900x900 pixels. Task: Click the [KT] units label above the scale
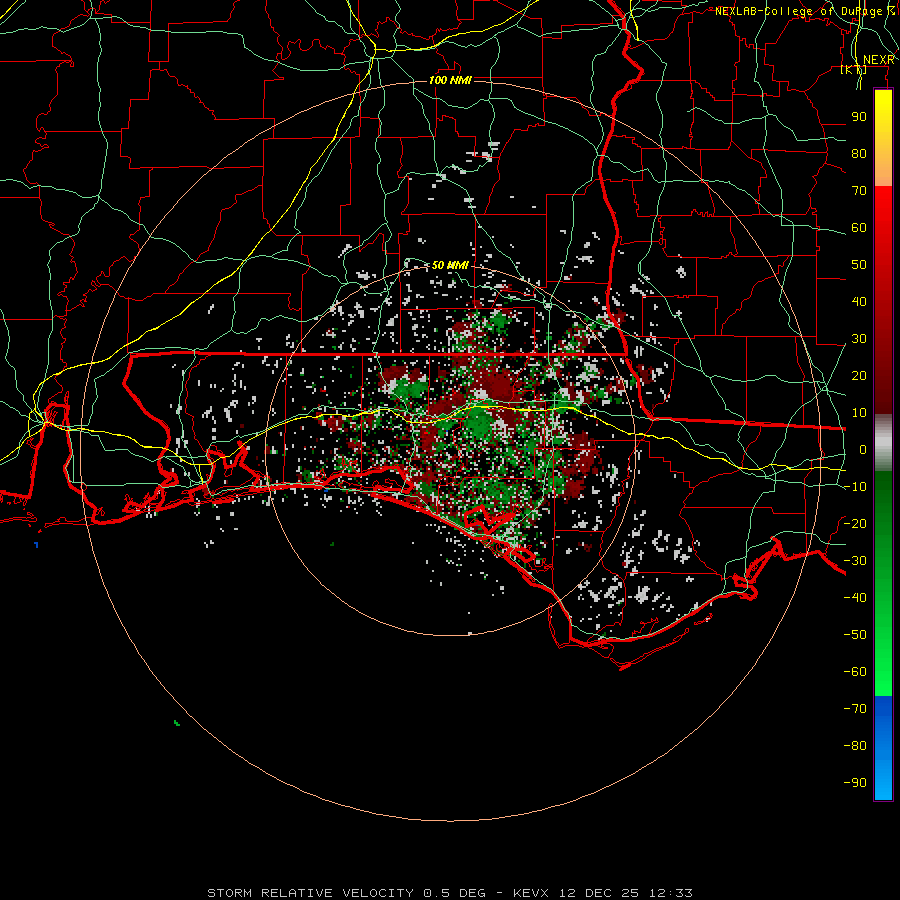(x=854, y=69)
